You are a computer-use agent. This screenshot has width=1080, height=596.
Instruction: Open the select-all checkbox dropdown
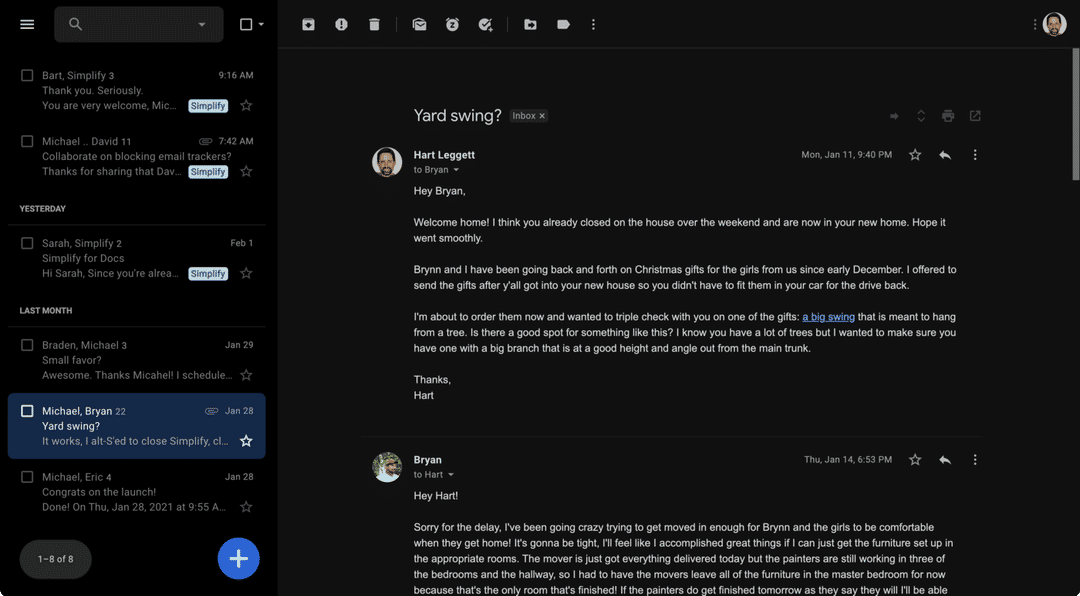(261, 24)
